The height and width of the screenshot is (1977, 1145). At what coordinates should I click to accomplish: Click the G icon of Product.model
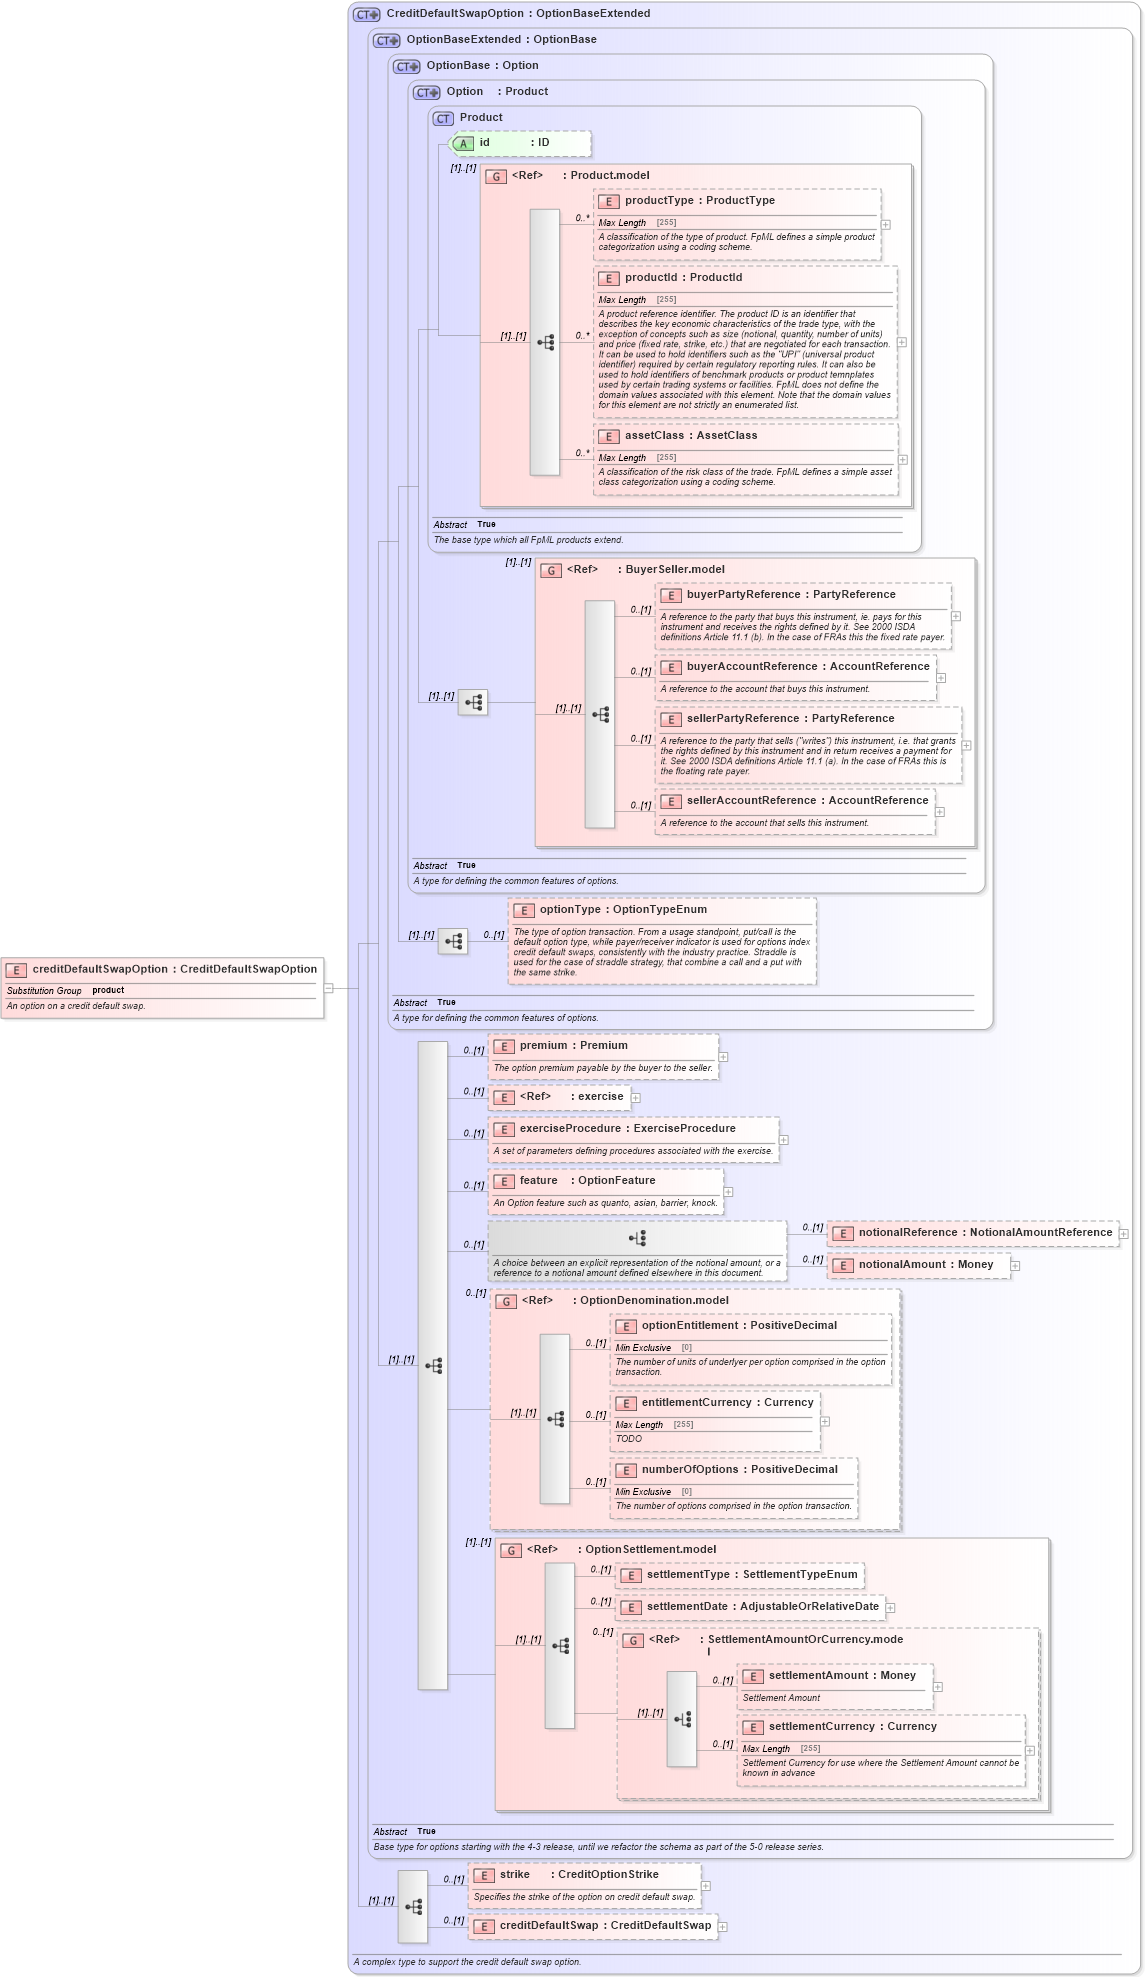pos(496,177)
